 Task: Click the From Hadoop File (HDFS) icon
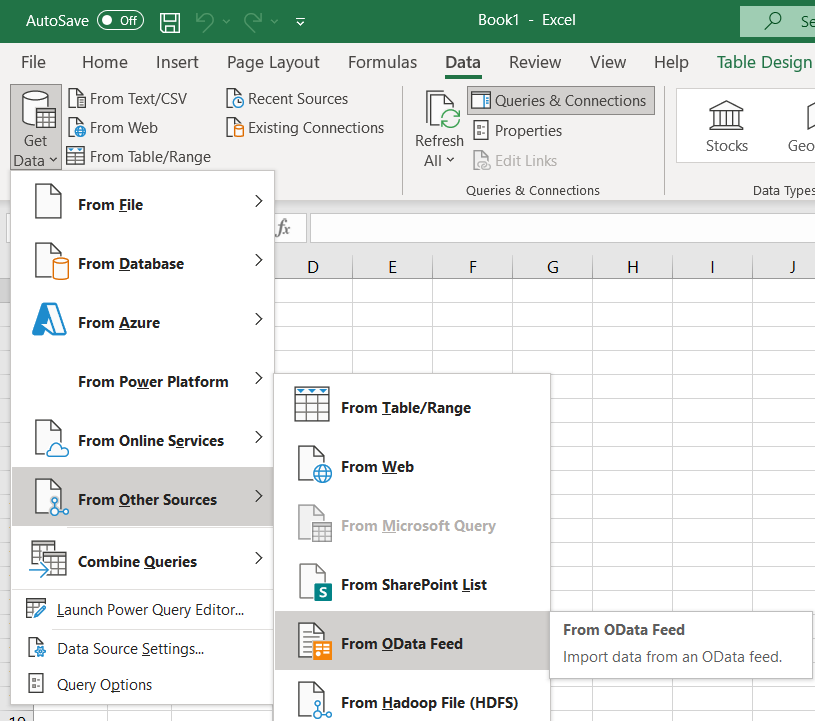(x=315, y=700)
